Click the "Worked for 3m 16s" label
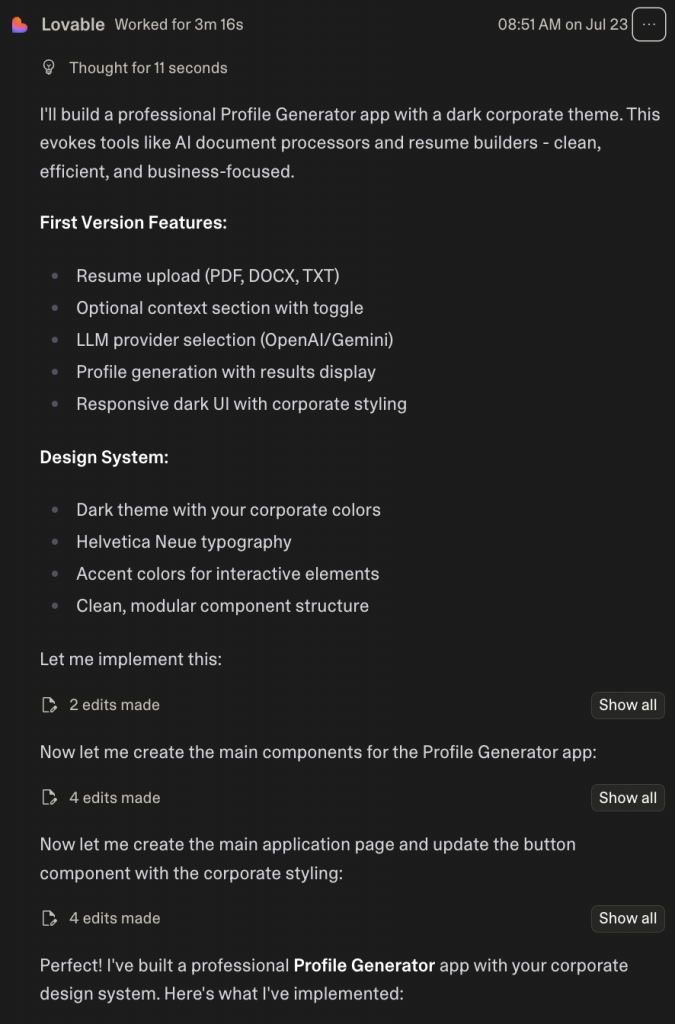 click(179, 25)
